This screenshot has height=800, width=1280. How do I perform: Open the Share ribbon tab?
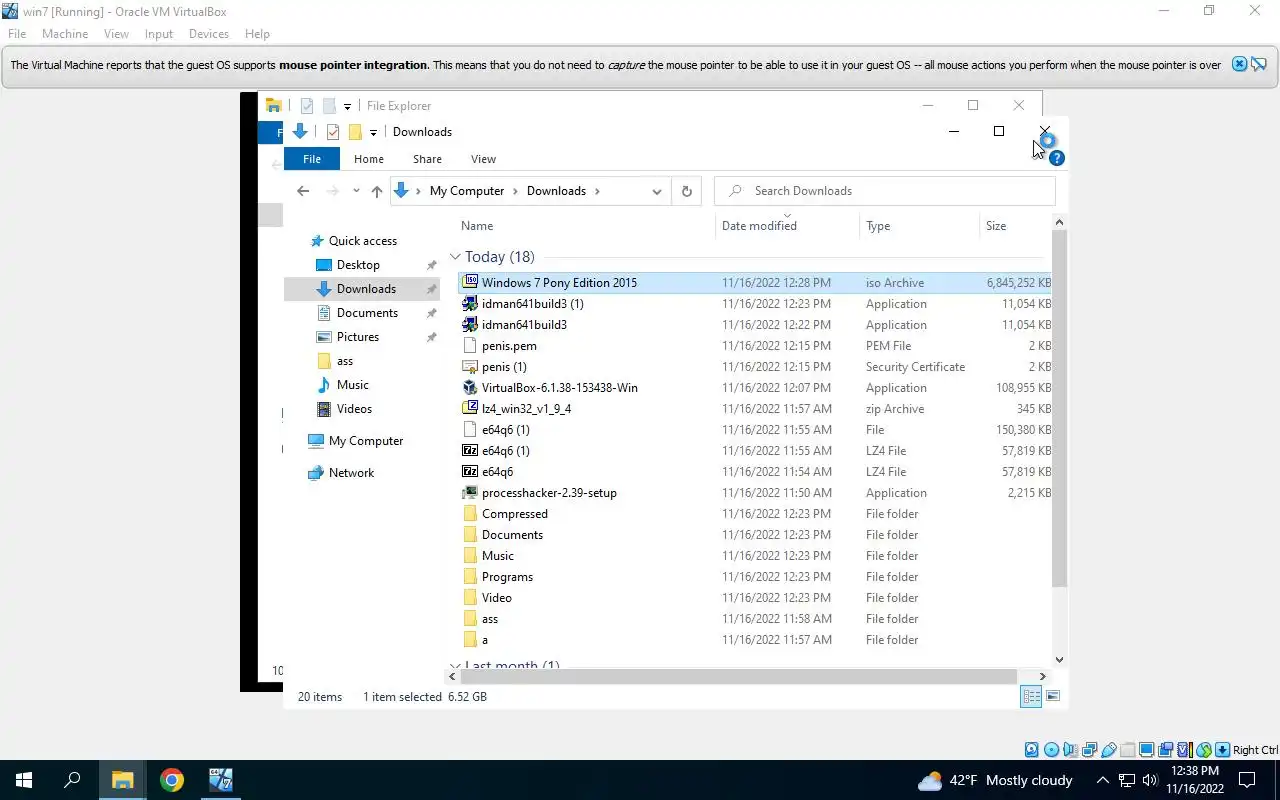(427, 159)
